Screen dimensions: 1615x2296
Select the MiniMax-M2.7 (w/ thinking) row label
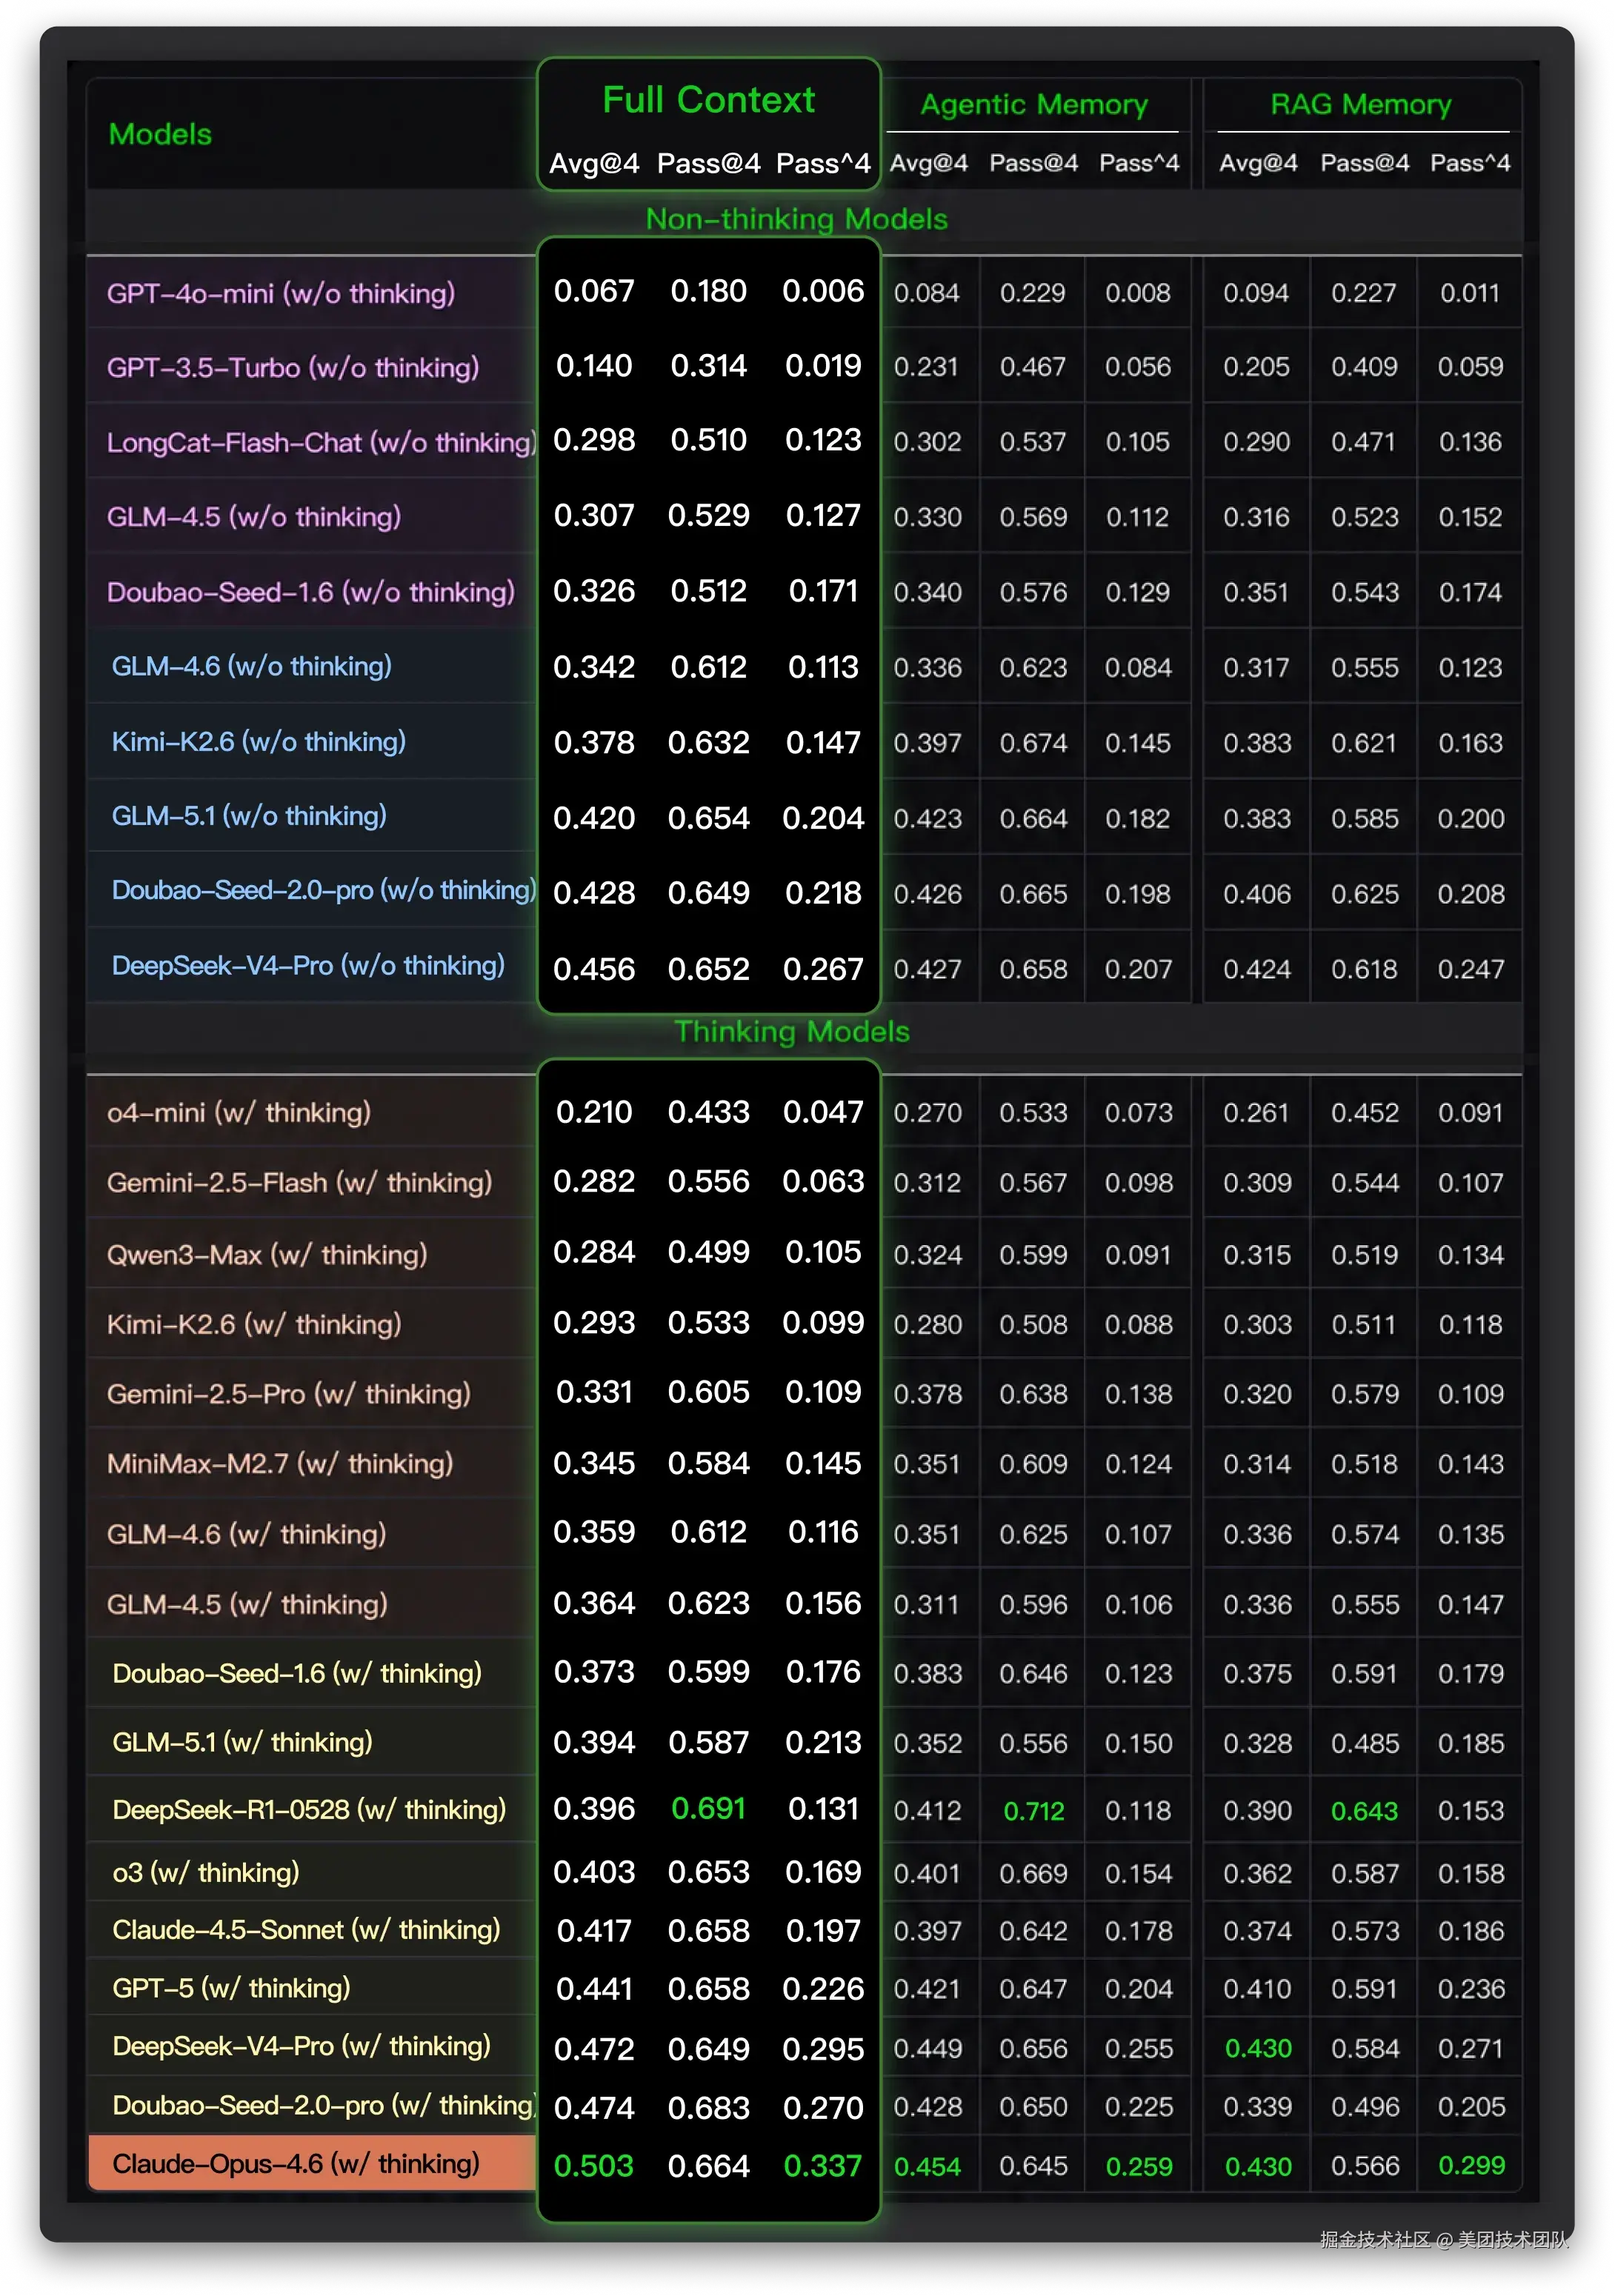tap(280, 1463)
